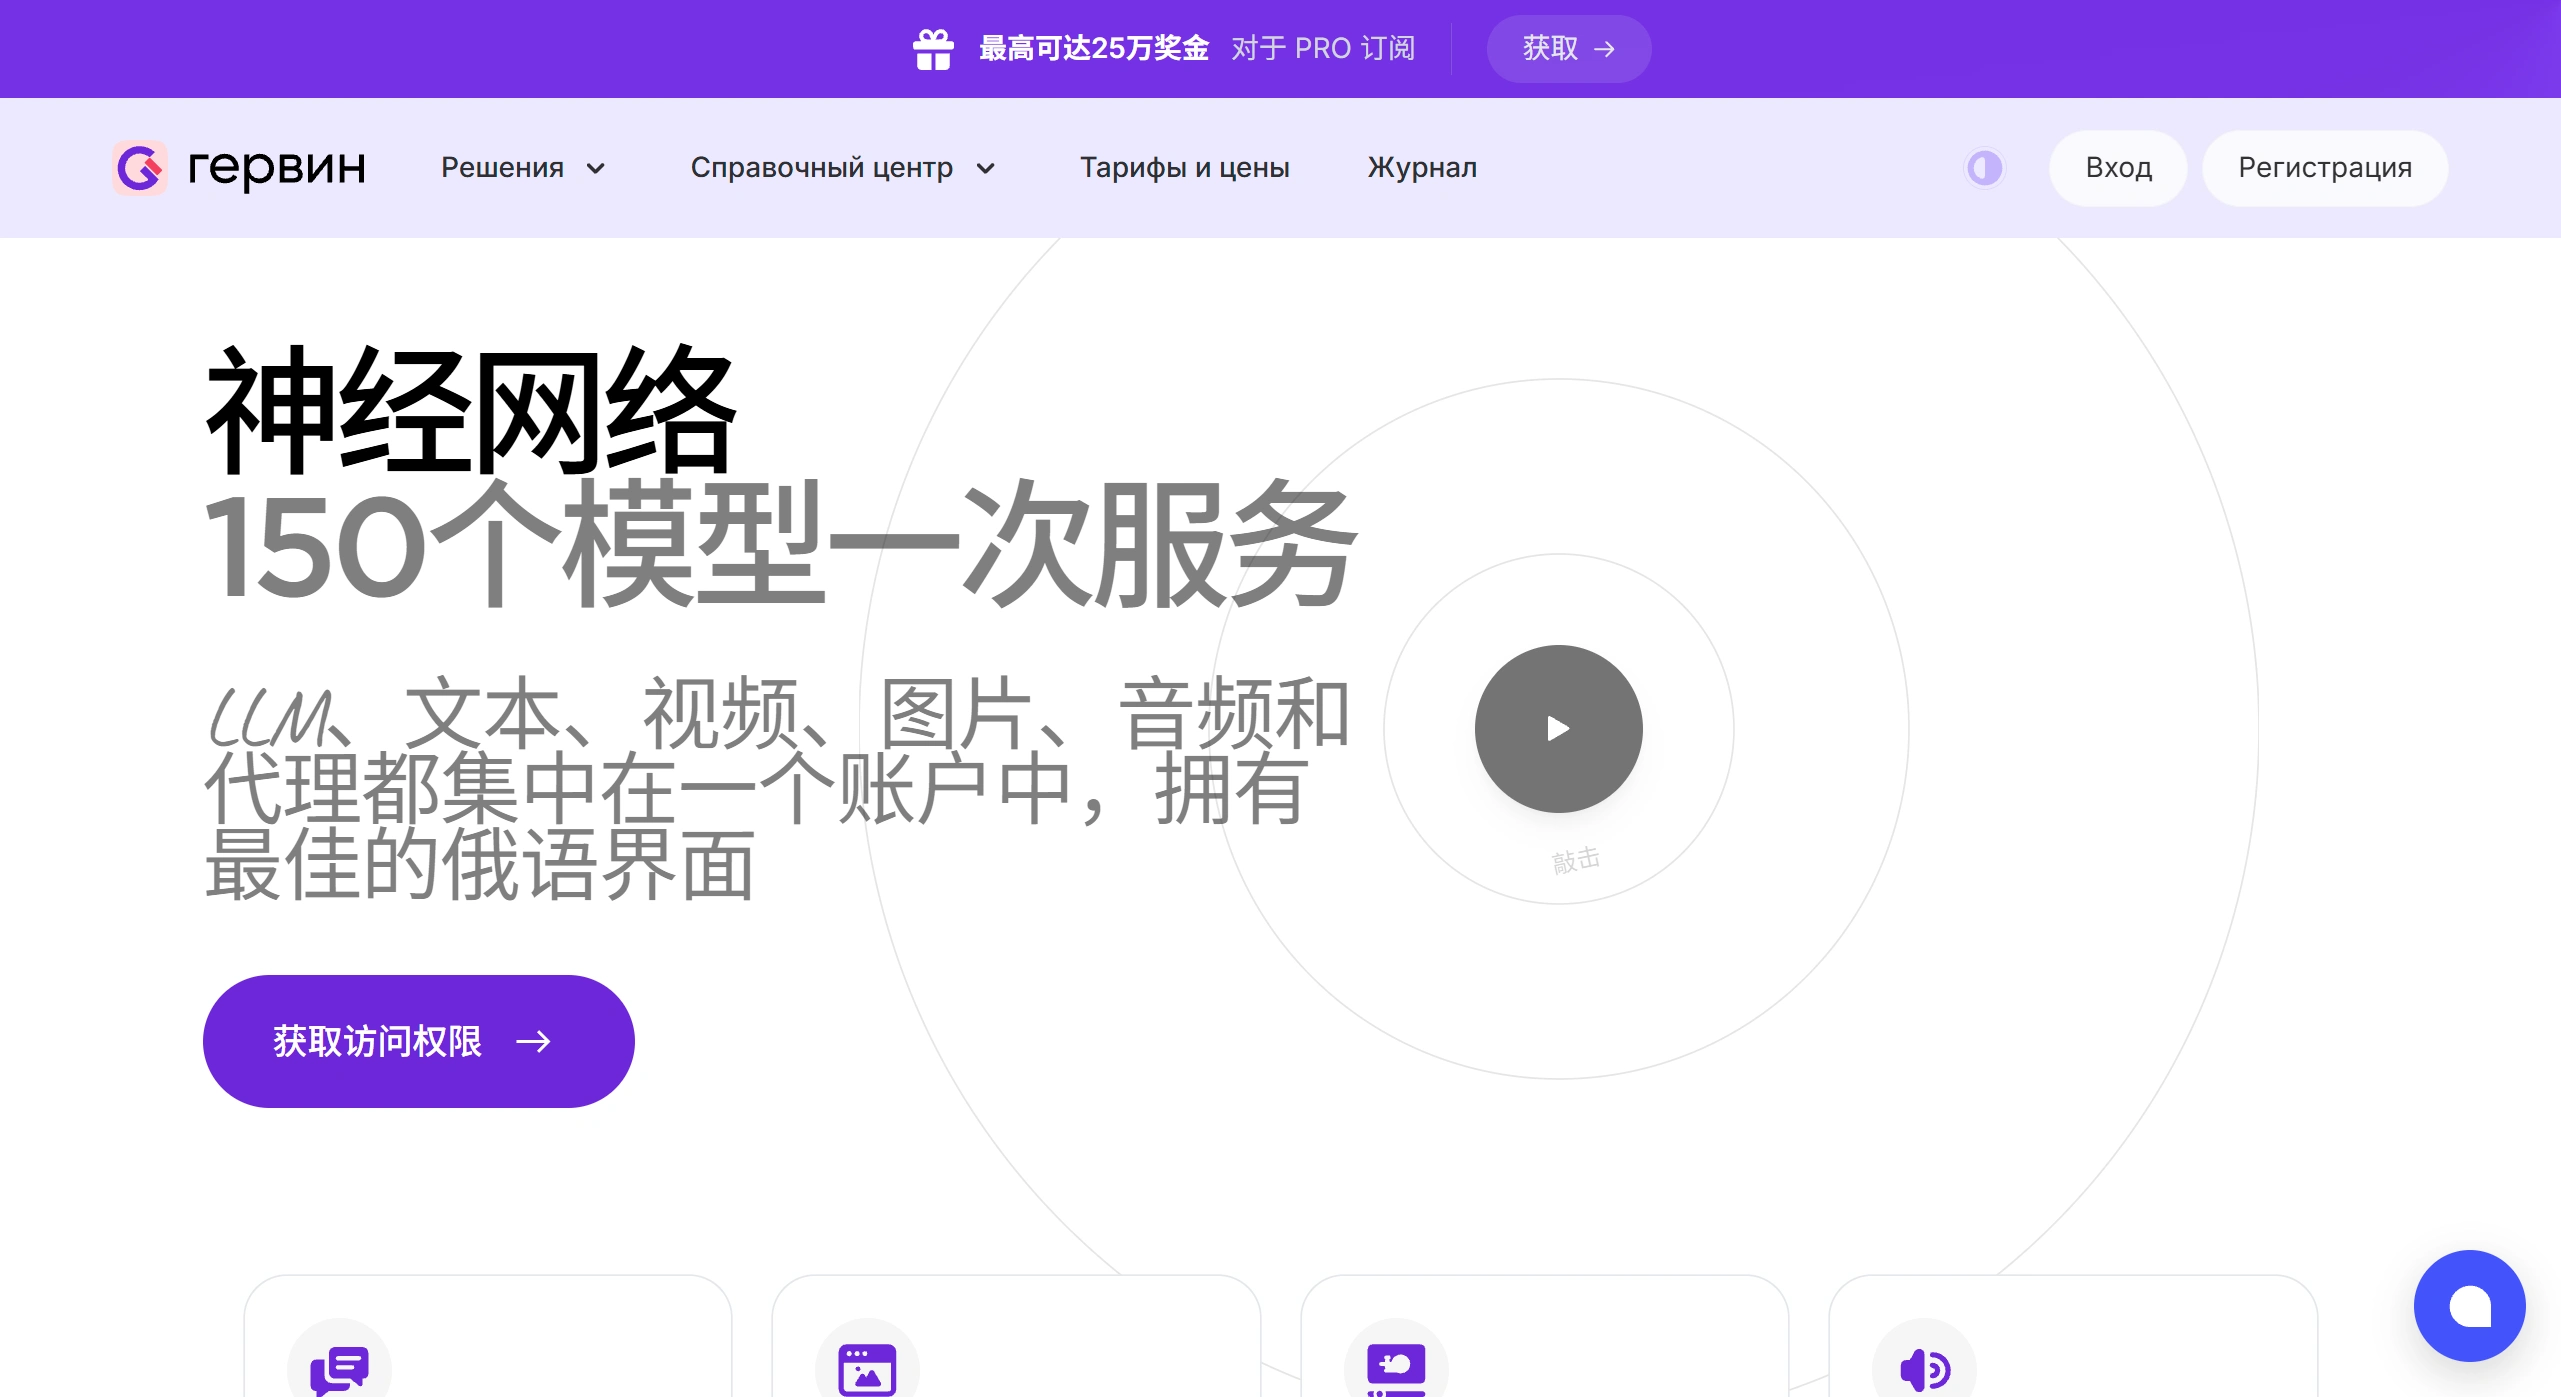Open Тарифы и цены page
The width and height of the screenshot is (2561, 1397).
[x=1184, y=168]
